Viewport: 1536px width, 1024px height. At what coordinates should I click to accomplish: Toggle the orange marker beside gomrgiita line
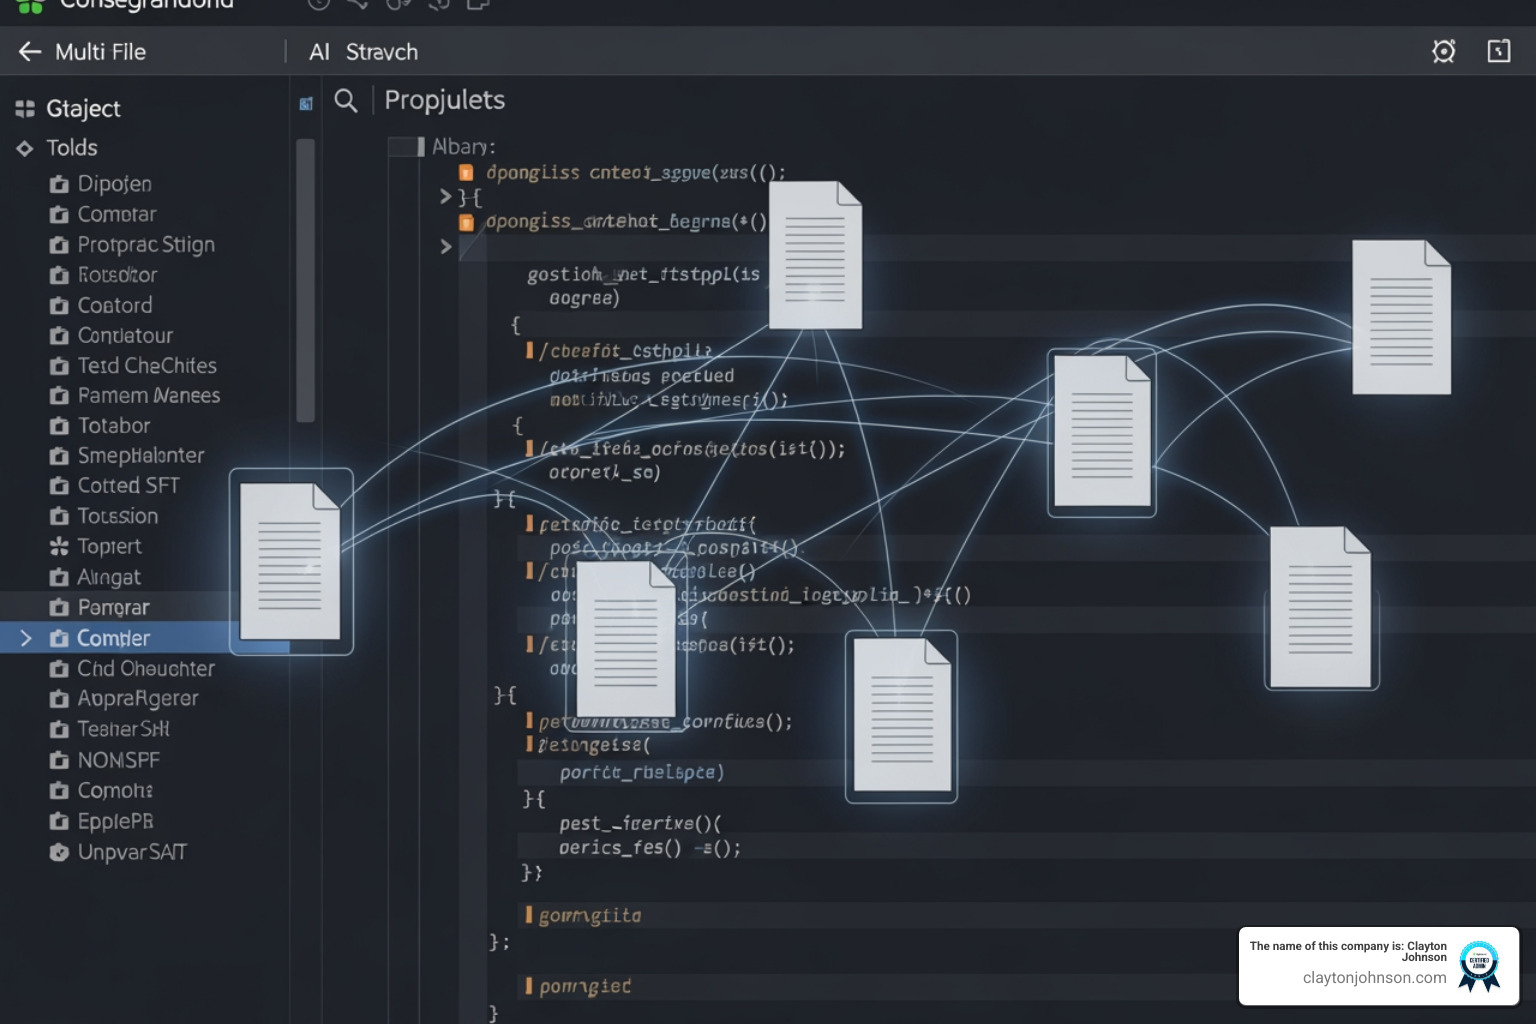click(531, 914)
